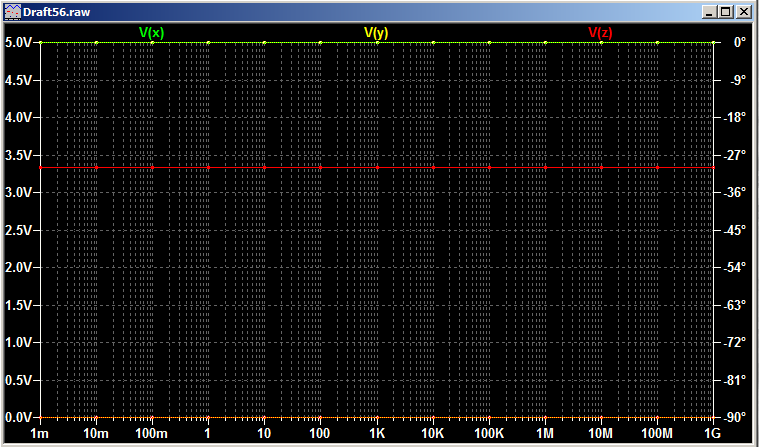759x447 pixels.
Task: Click the 10K frequency axis label
Action: (432, 433)
